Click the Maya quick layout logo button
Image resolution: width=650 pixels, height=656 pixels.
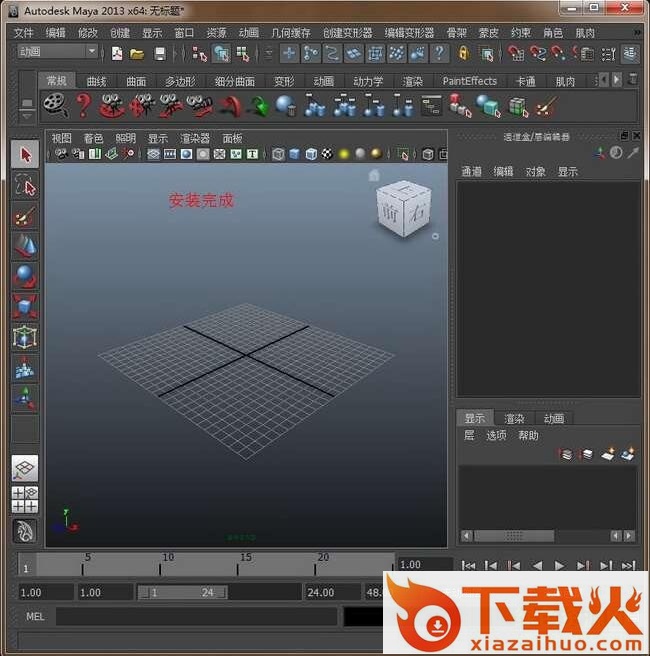25,531
